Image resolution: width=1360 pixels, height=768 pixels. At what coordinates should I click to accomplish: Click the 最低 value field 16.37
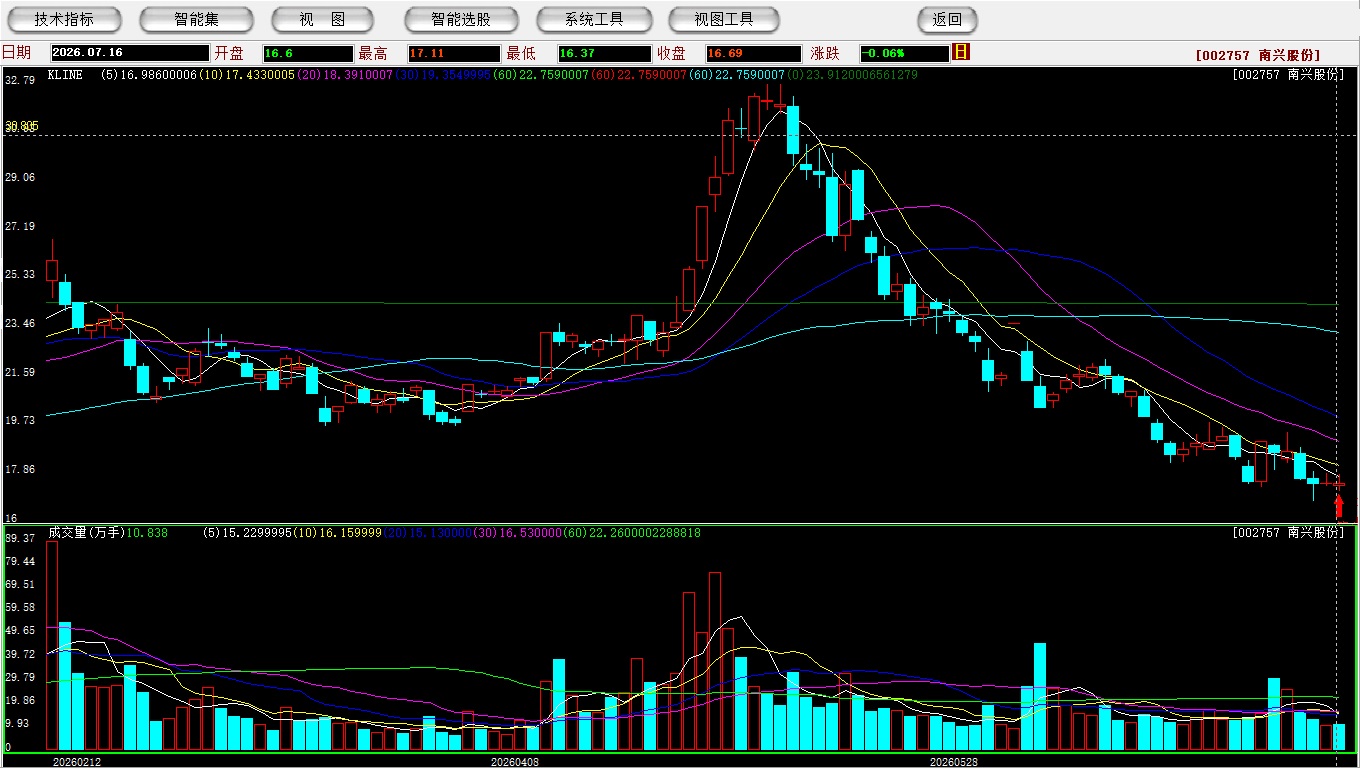click(x=604, y=53)
